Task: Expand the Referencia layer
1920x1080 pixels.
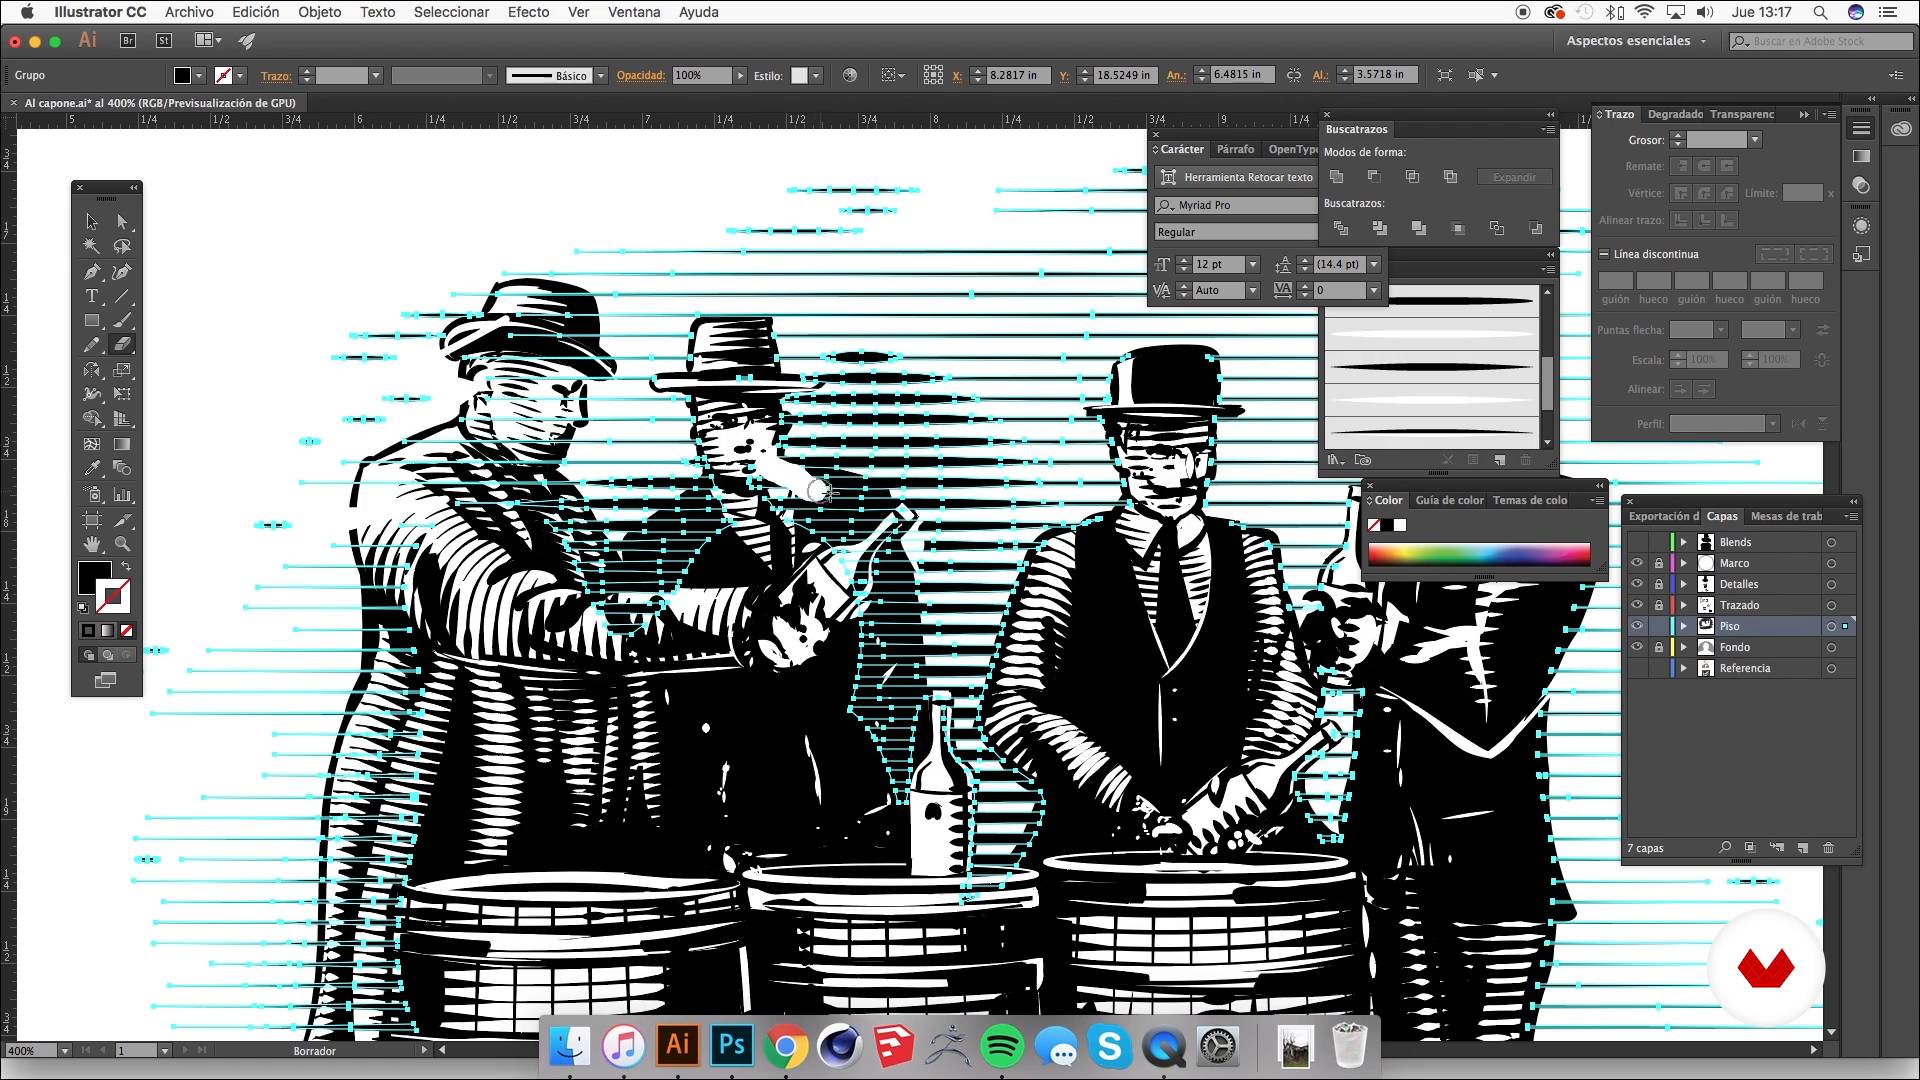Action: (1684, 668)
